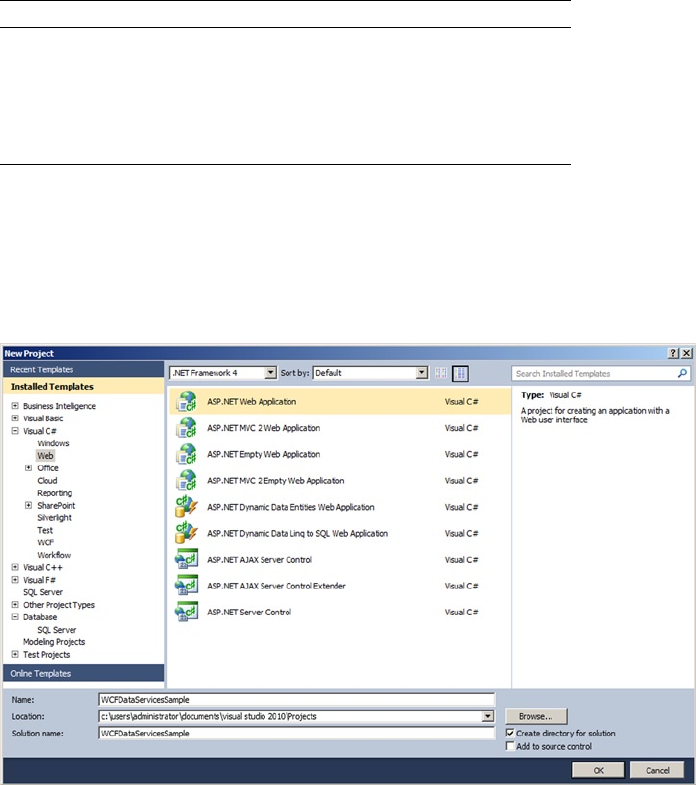Select 'ASP.NET Server Control' text
This screenshot has width=696, height=785.
(249, 612)
